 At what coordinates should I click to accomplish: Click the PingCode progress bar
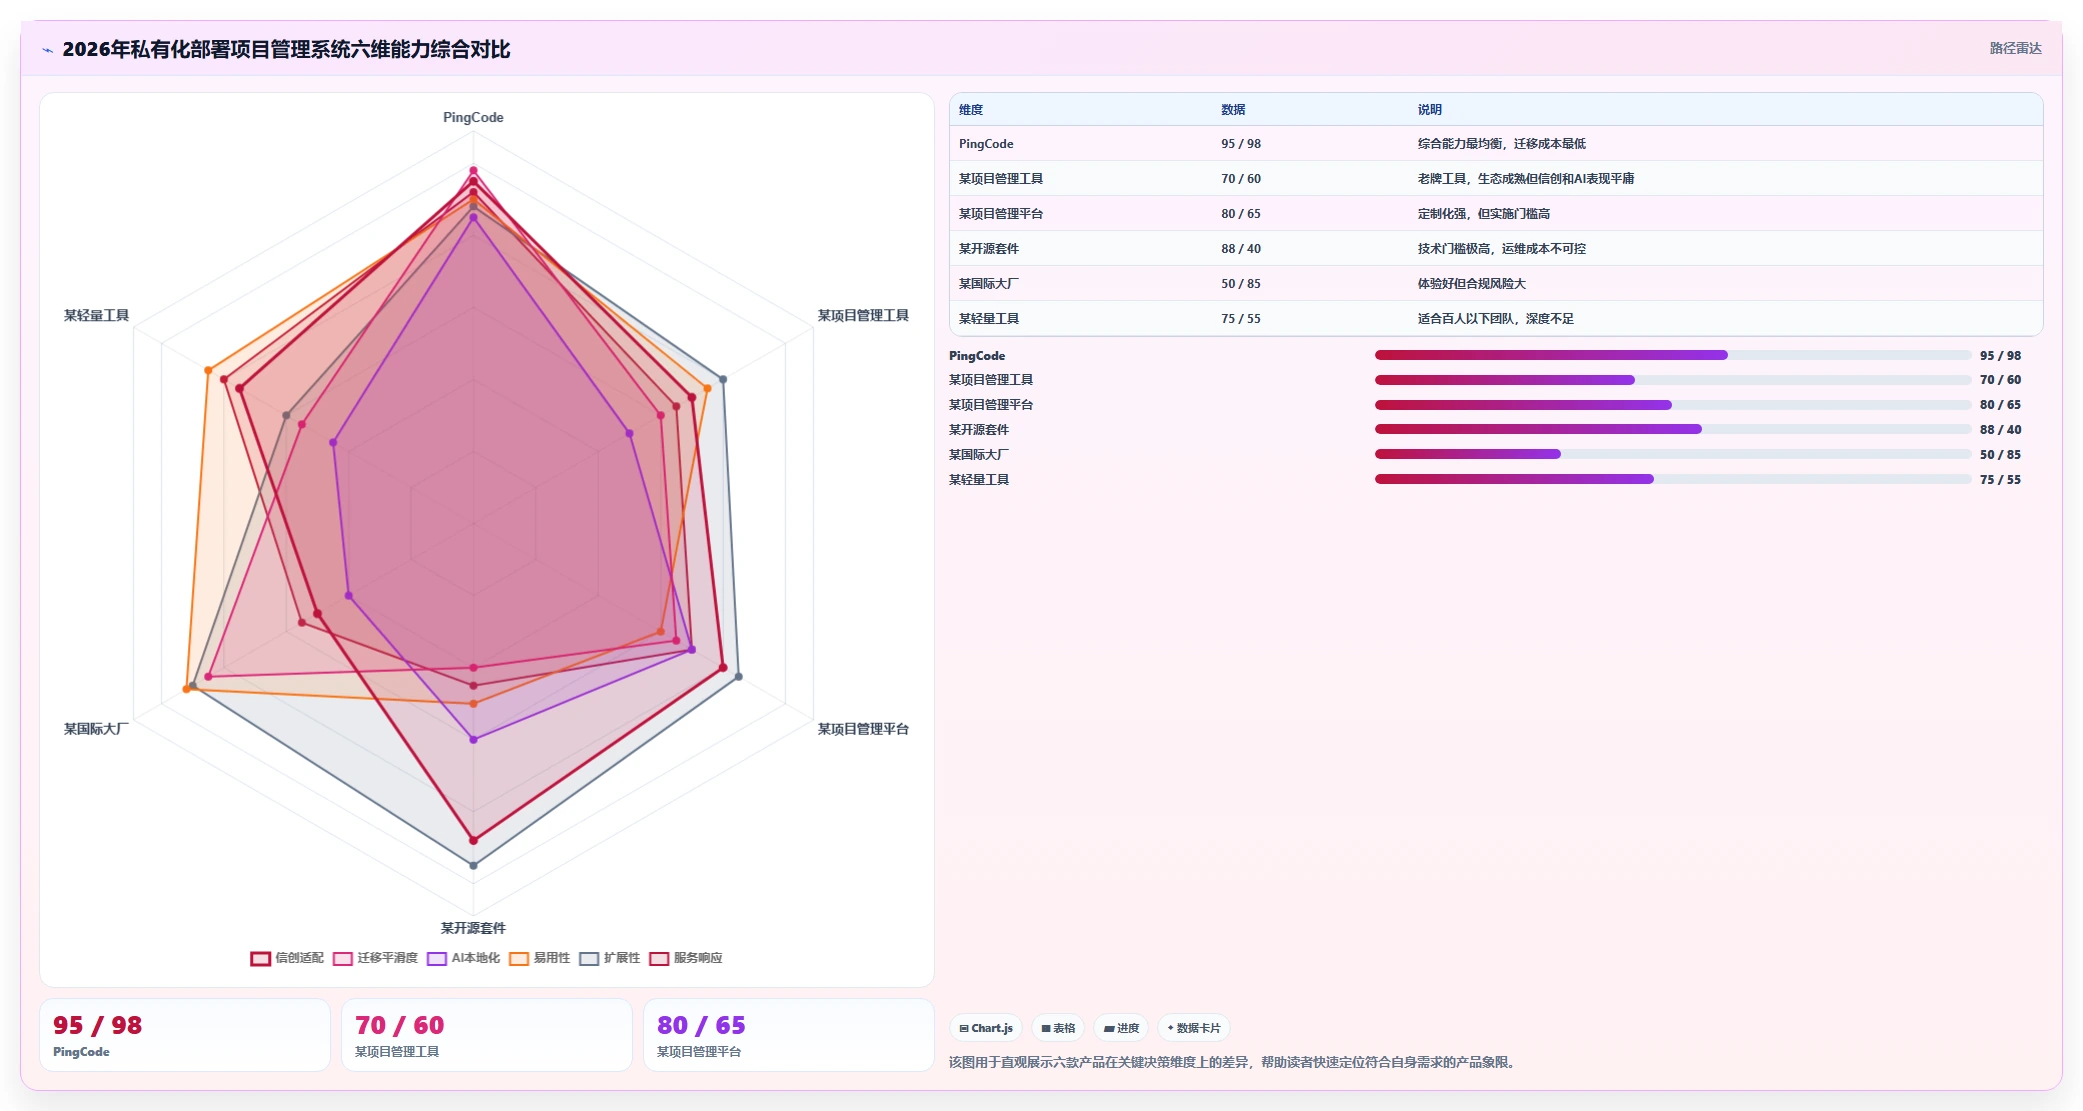point(1673,355)
